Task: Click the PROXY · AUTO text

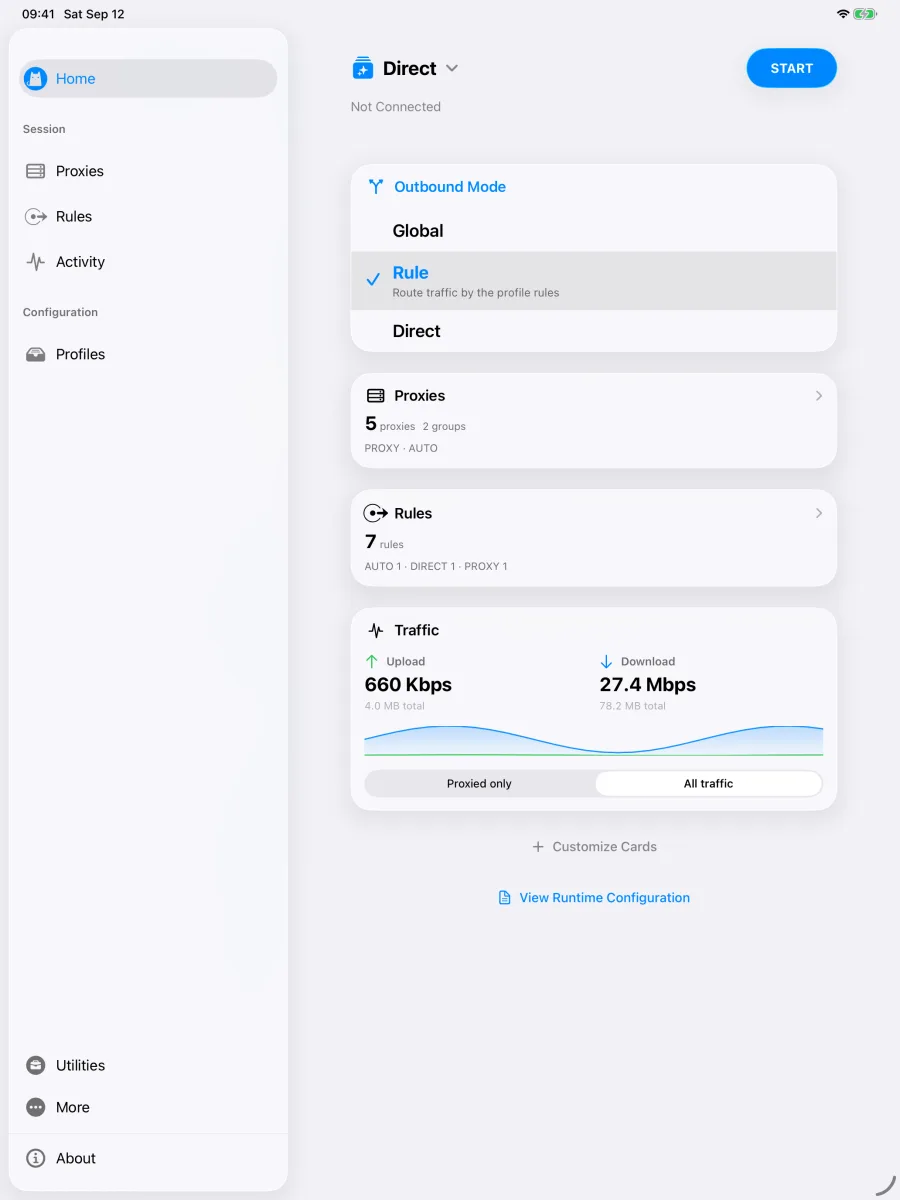Action: click(x=401, y=448)
